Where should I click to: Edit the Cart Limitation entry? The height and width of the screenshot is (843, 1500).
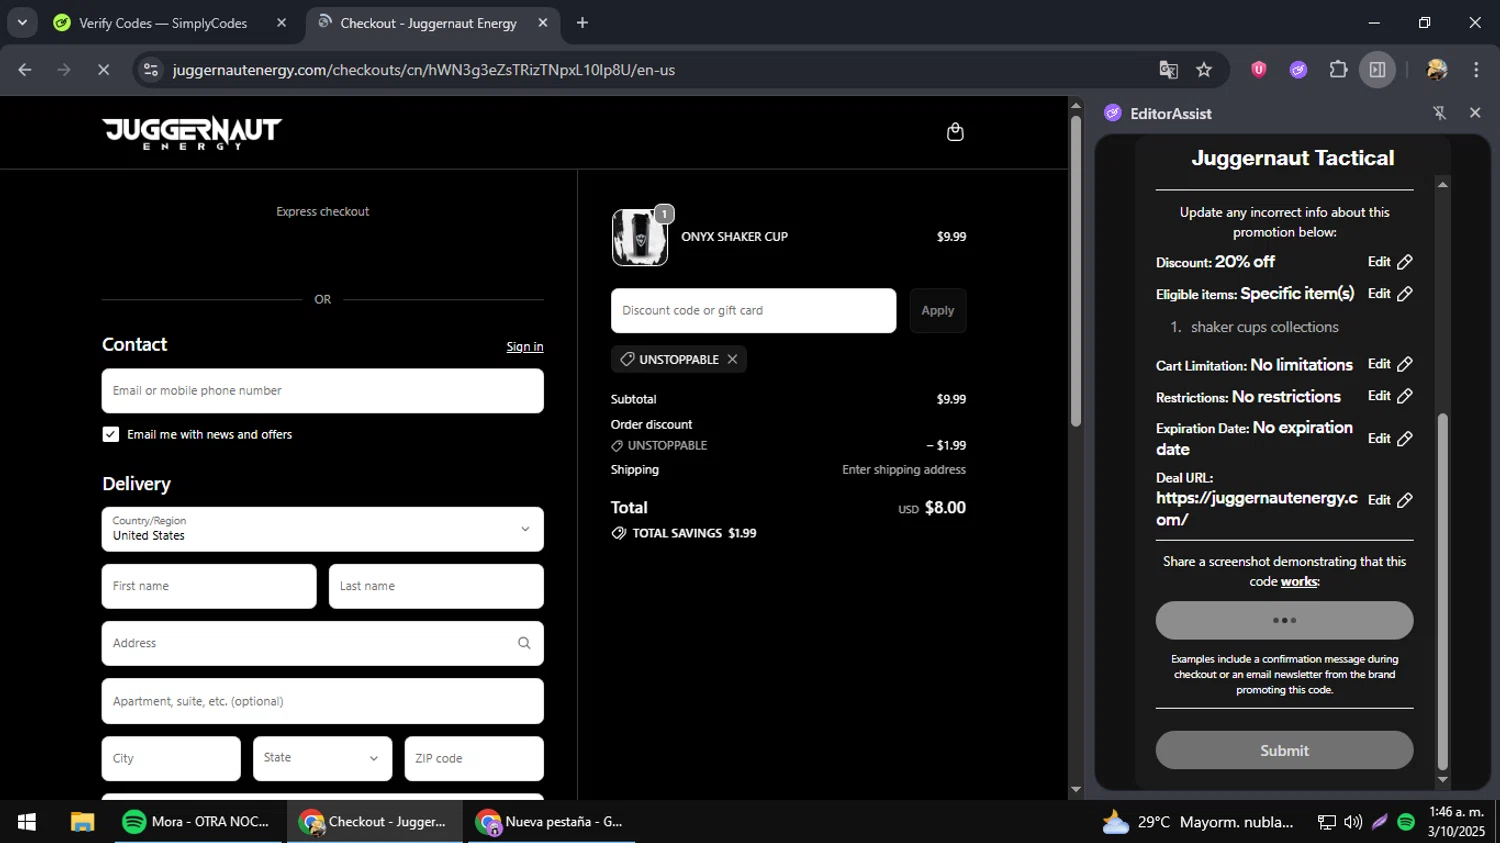point(1390,364)
